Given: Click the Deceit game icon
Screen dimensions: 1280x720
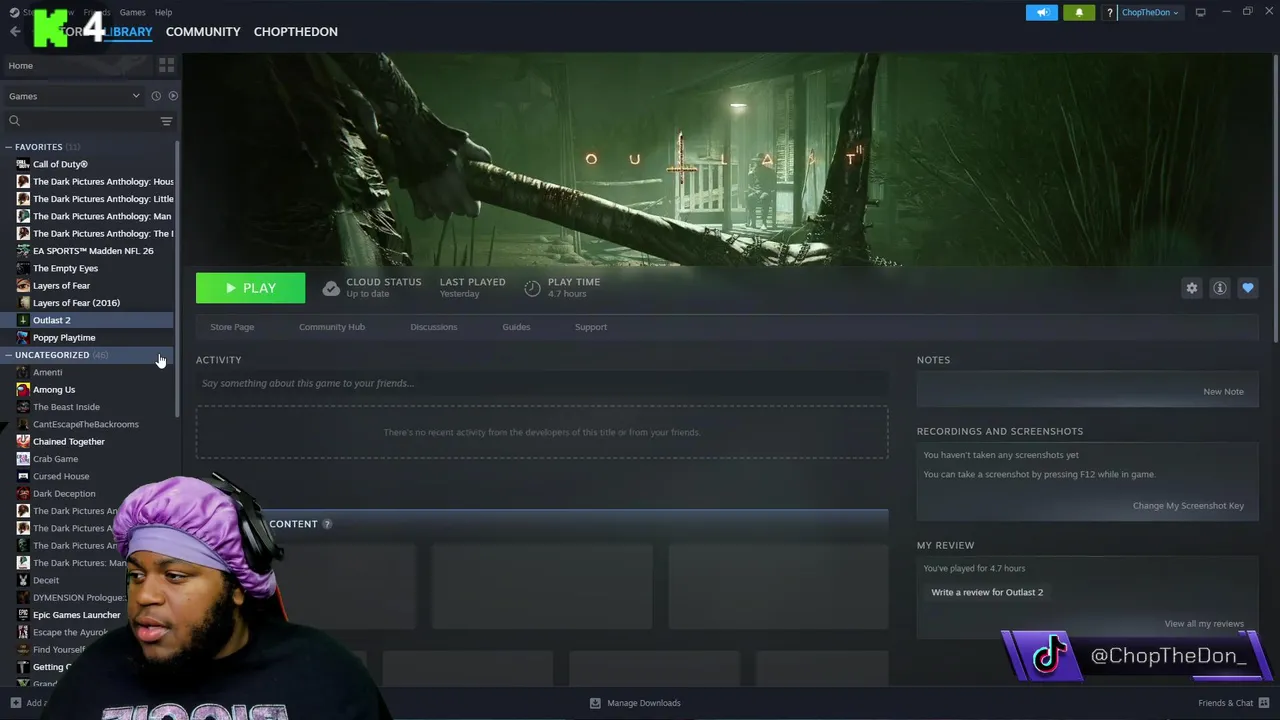Looking at the screenshot, I should pyautogui.click(x=23, y=580).
